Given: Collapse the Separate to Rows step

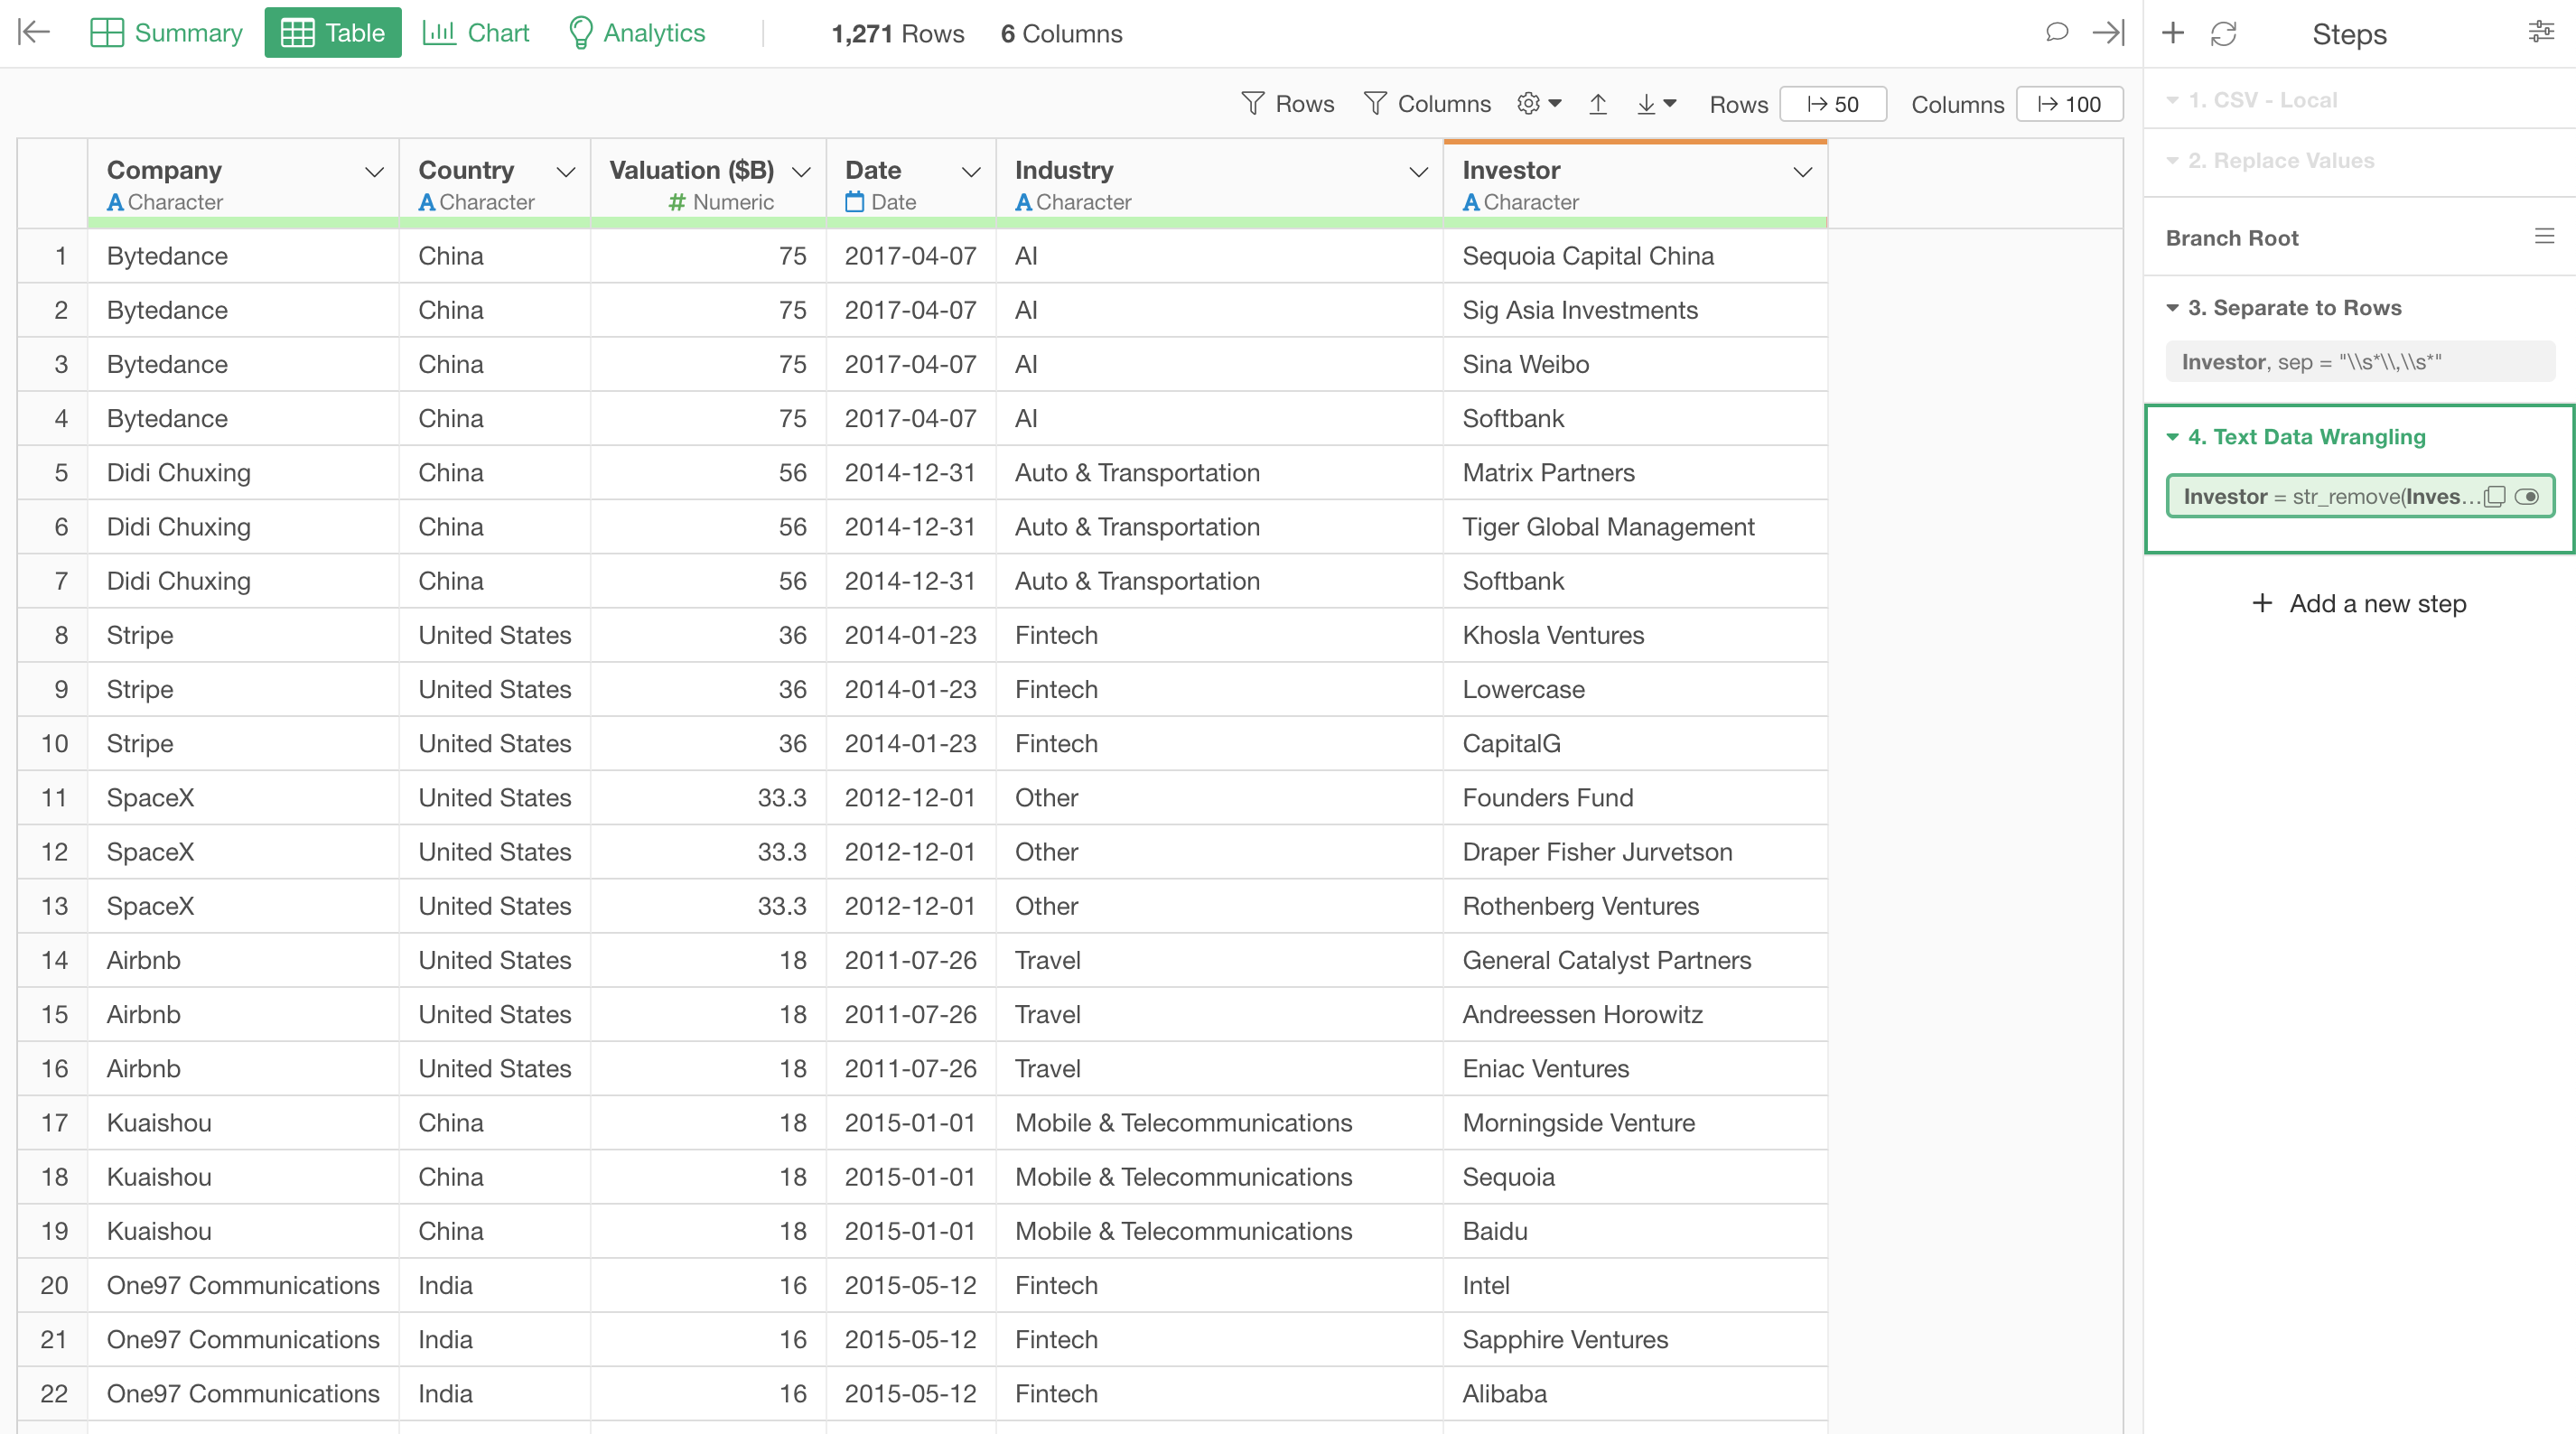Looking at the screenshot, I should (2172, 308).
